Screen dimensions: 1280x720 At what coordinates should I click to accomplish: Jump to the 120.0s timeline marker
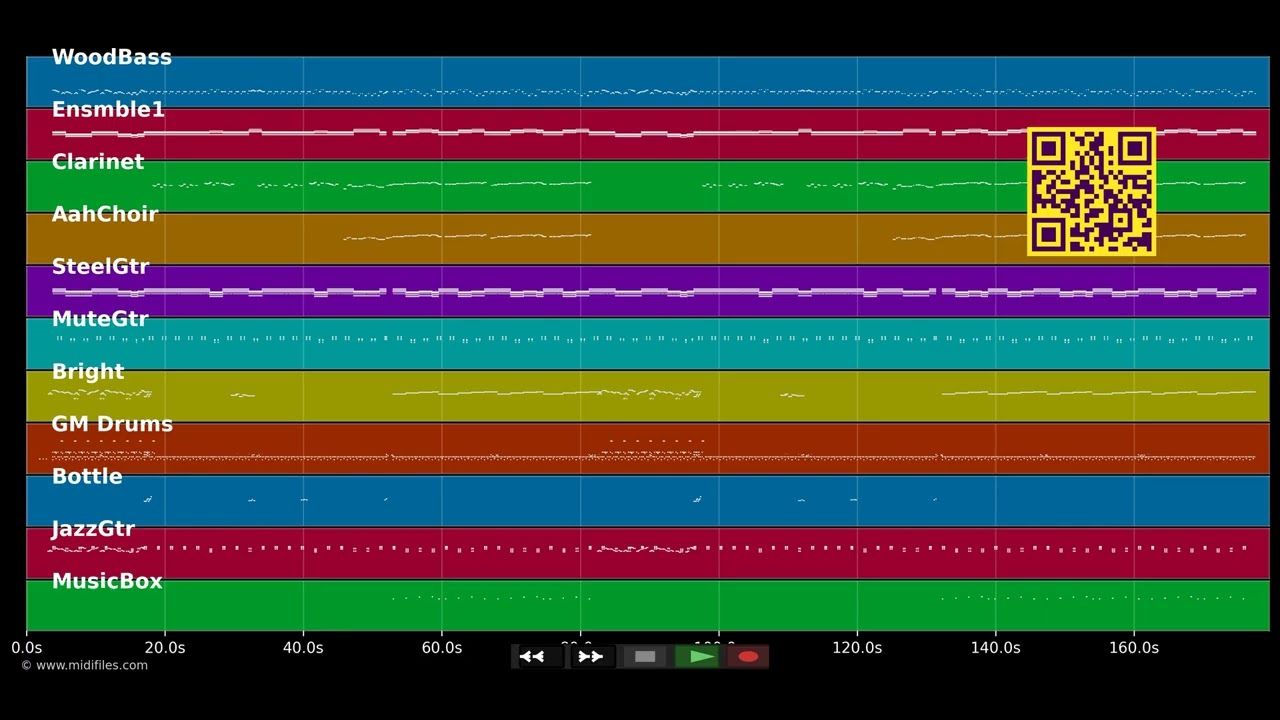[857, 648]
